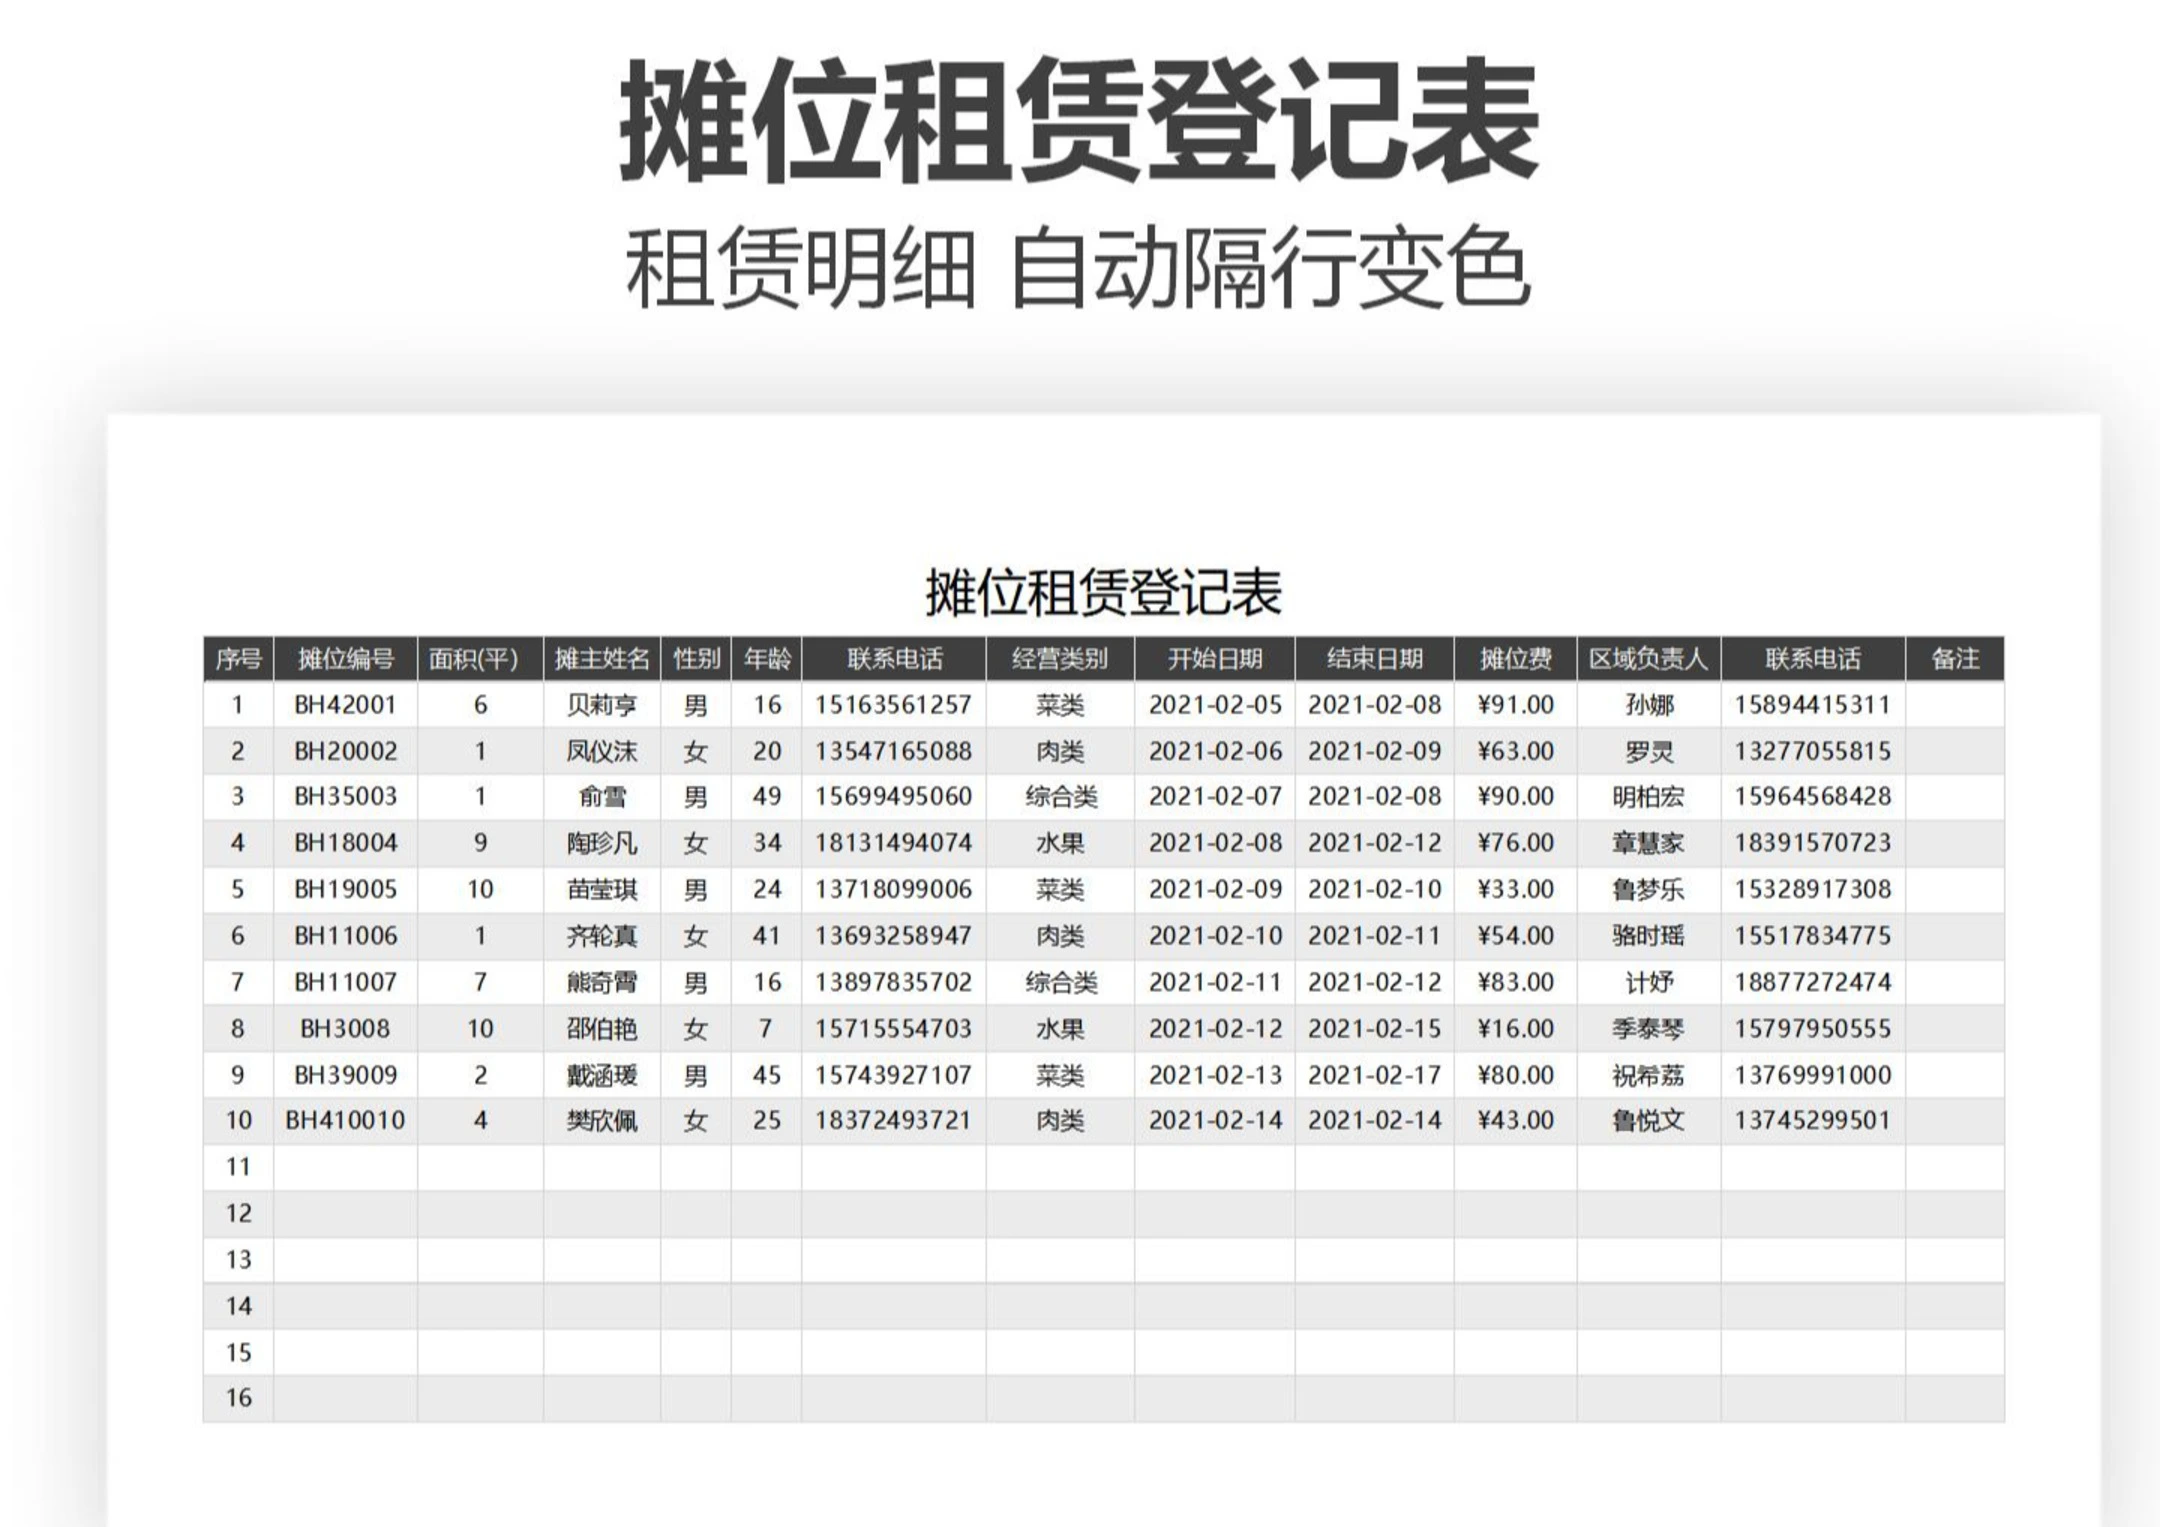Image resolution: width=2160 pixels, height=1527 pixels.
Task: Select the fee cell ¥90.00
Action: click(1515, 797)
